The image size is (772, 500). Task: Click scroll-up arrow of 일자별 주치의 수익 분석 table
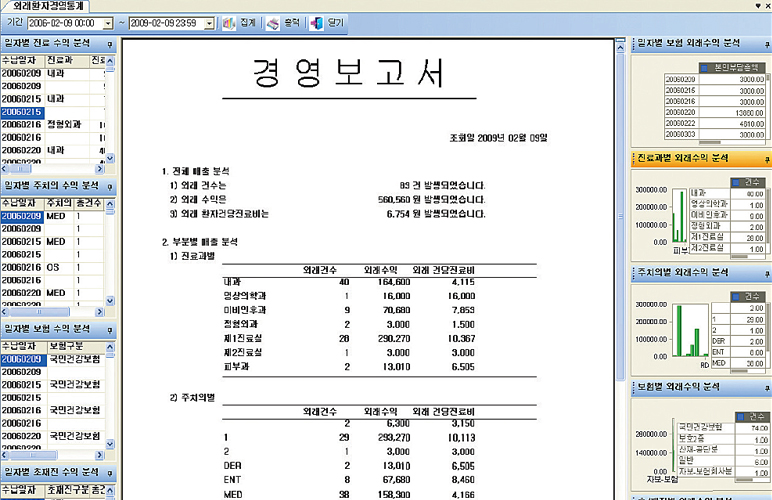click(110, 204)
